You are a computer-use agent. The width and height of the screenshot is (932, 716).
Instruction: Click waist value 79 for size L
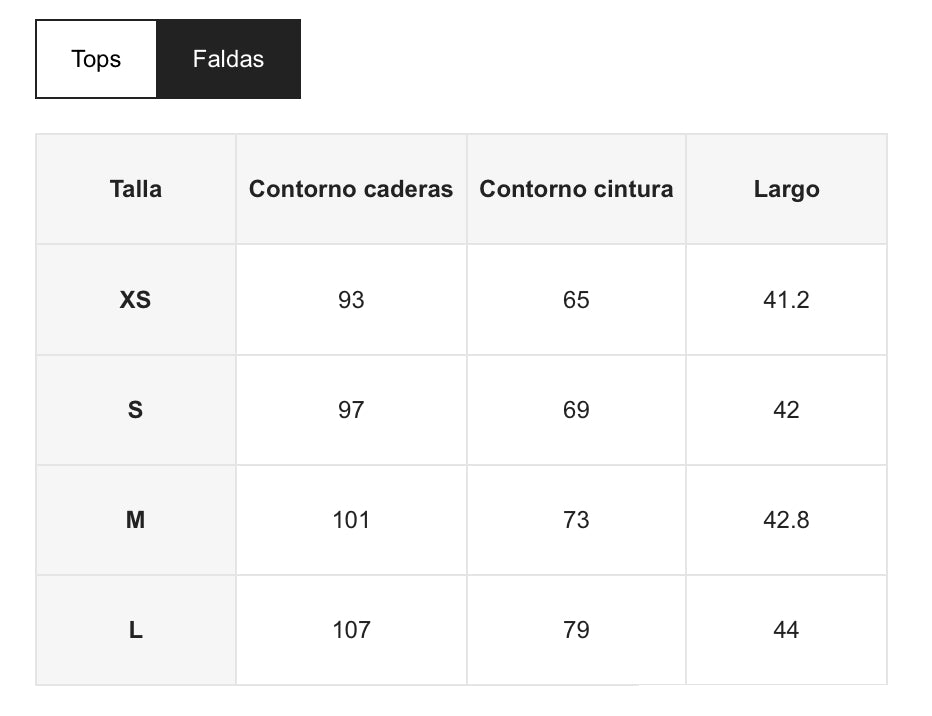(576, 630)
